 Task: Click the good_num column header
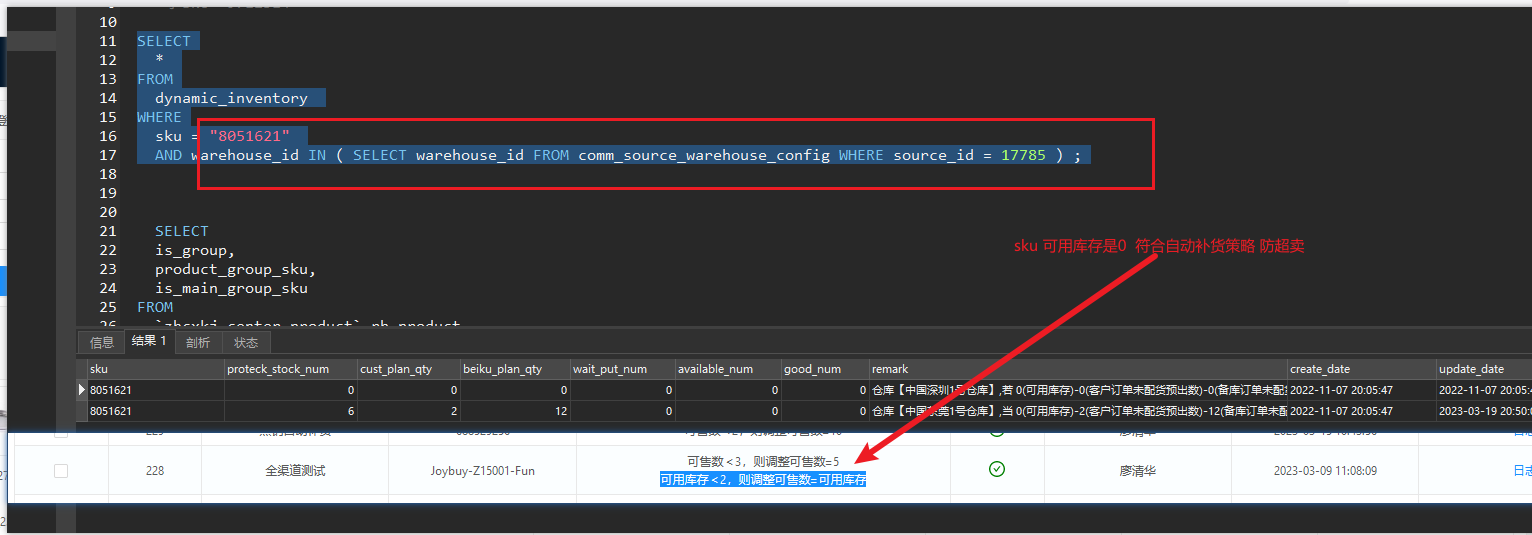coord(825,369)
